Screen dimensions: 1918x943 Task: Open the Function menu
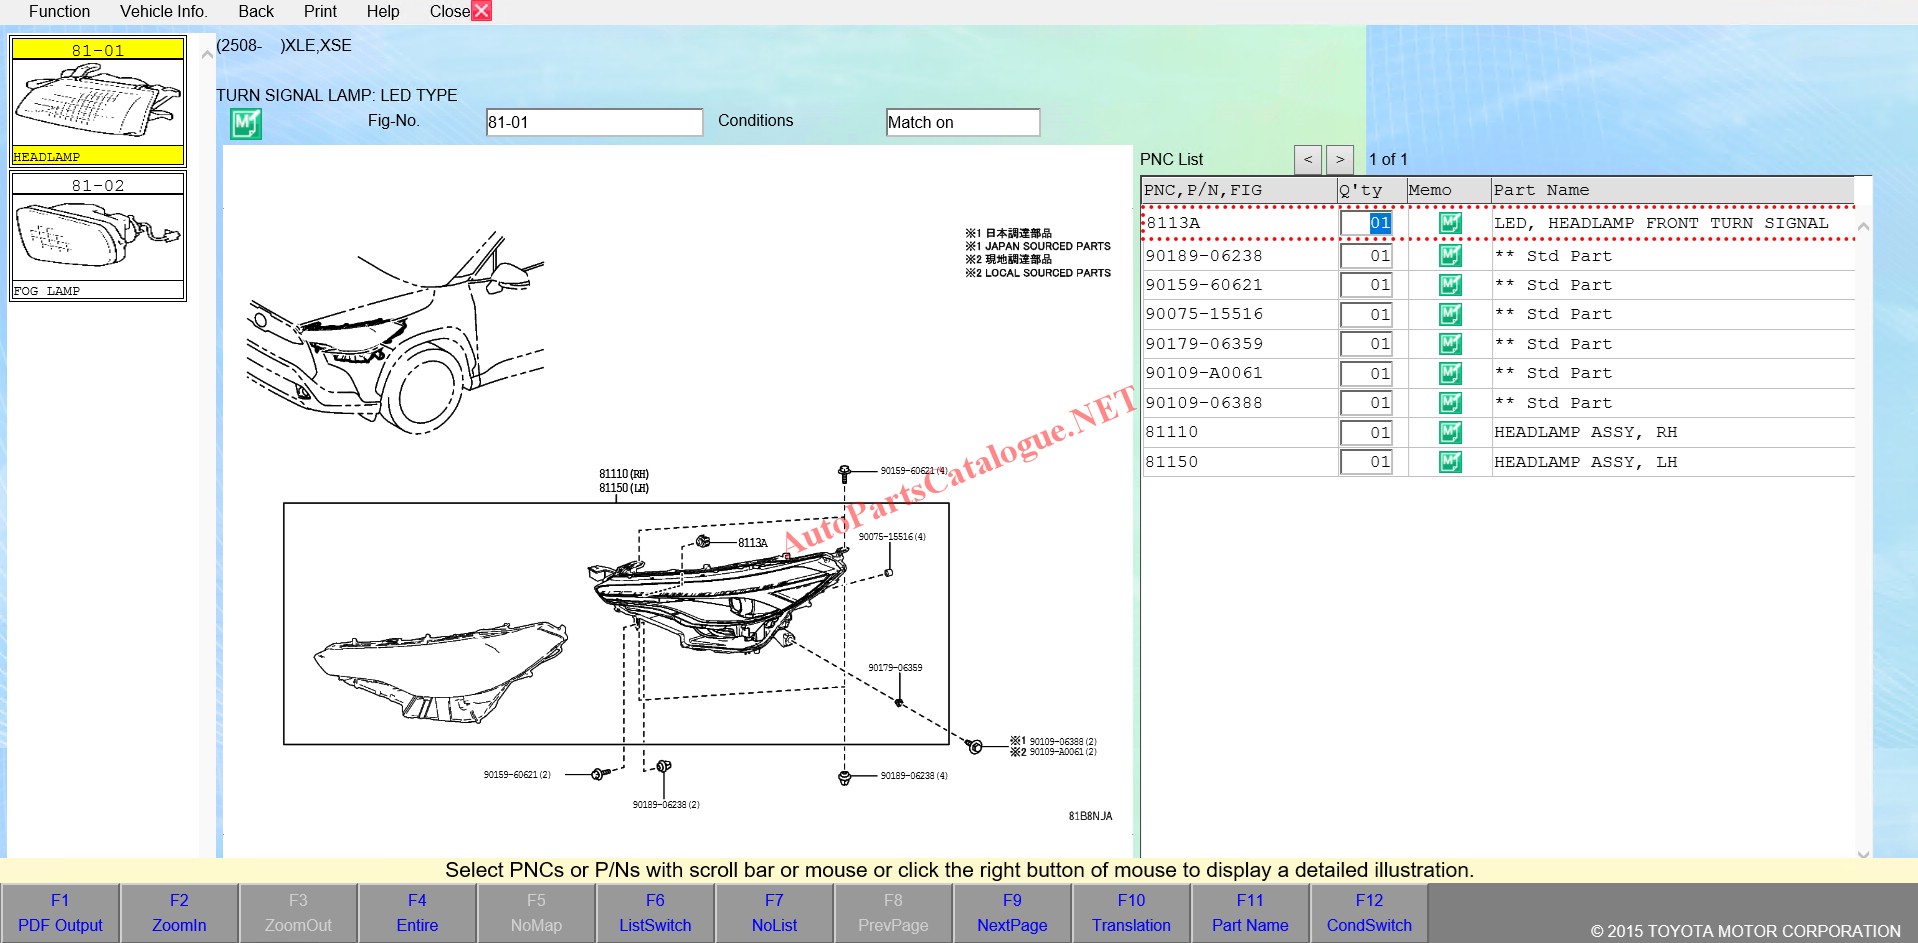pos(59,11)
